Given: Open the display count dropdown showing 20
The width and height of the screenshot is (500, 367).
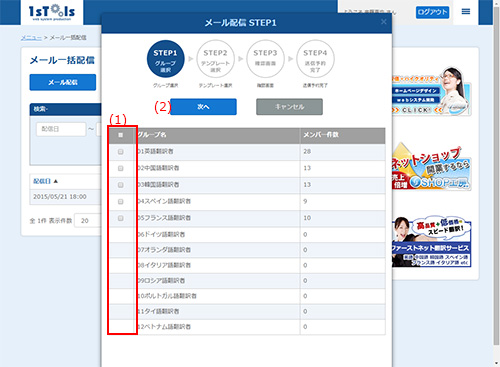Looking at the screenshot, I should [x=87, y=221].
